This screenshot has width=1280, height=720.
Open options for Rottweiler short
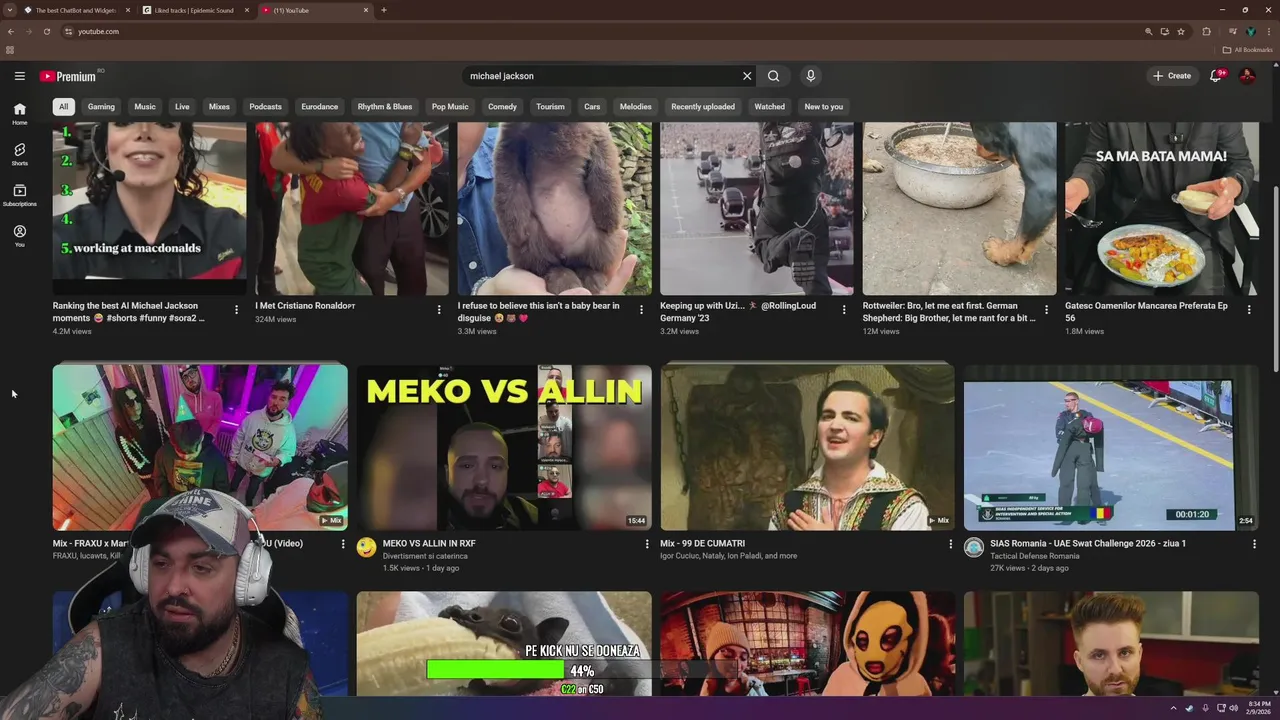point(1046,310)
